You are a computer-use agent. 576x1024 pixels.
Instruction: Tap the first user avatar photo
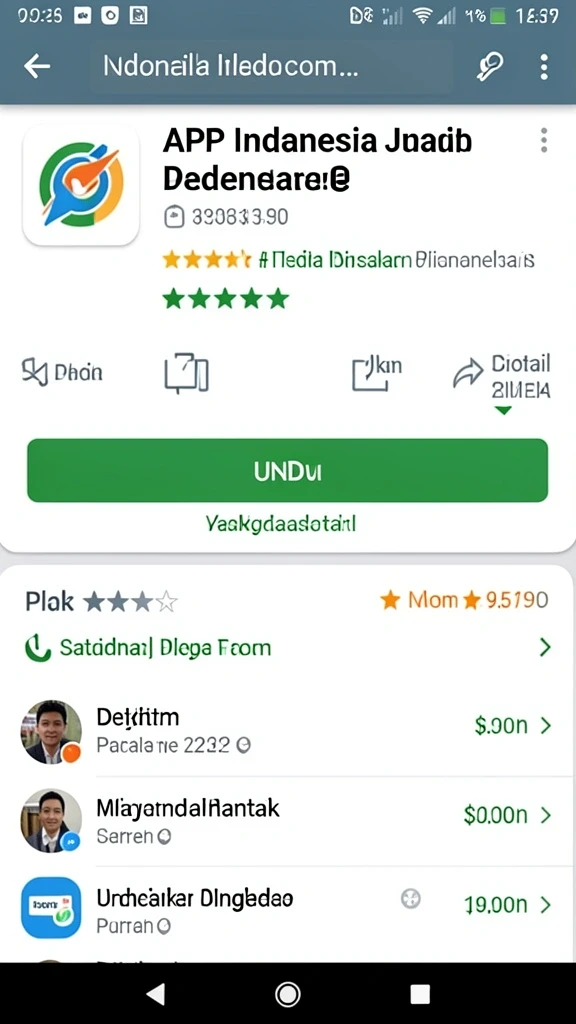[52, 732]
